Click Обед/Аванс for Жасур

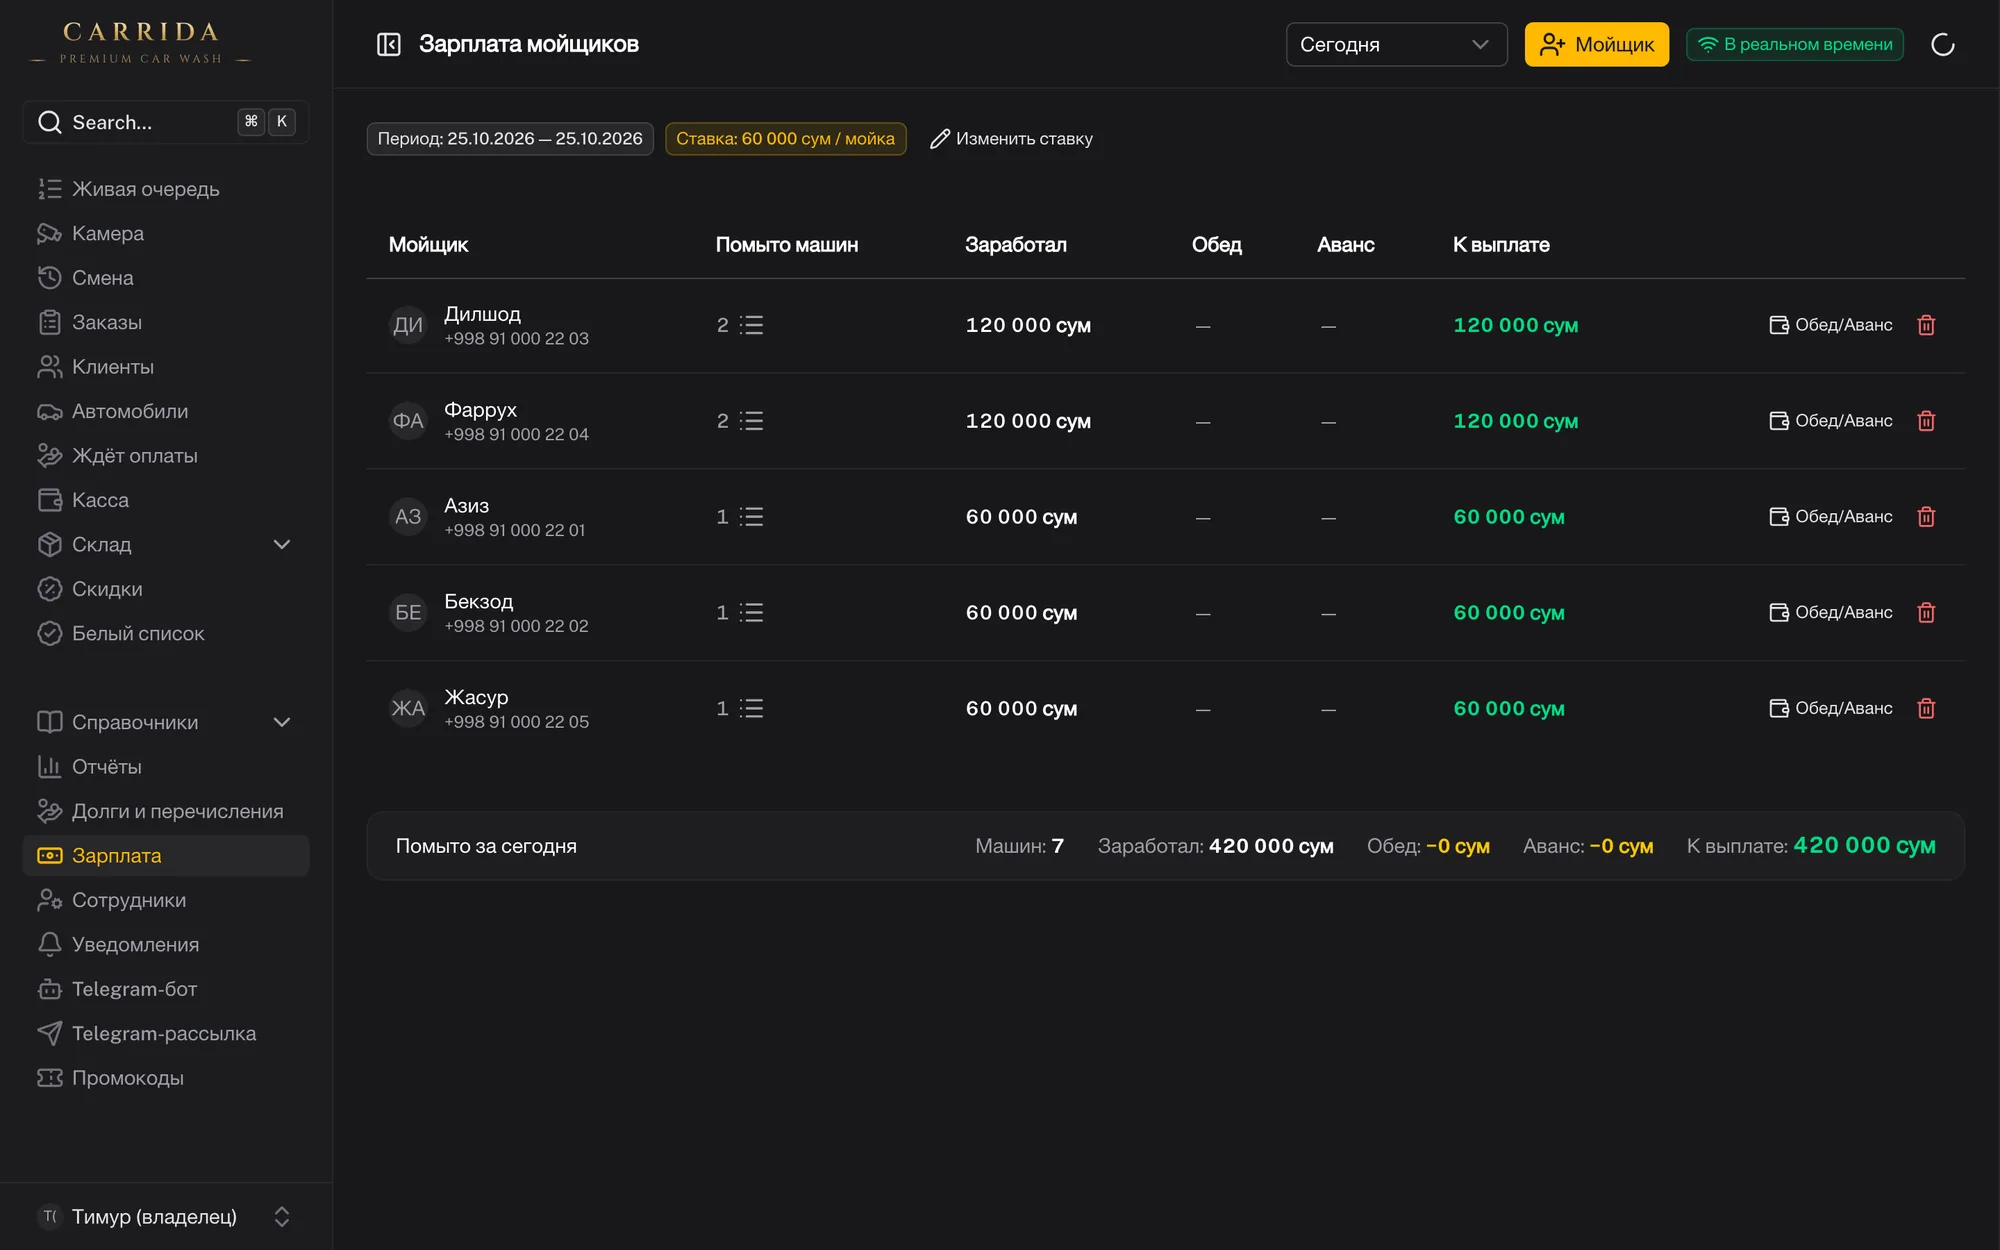pyautogui.click(x=1830, y=708)
